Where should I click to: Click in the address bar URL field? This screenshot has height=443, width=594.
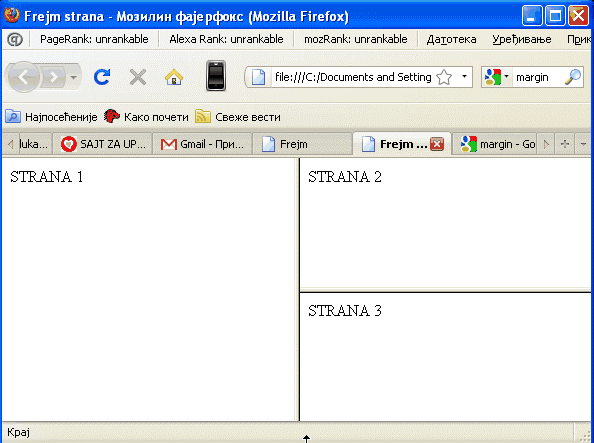(353, 77)
